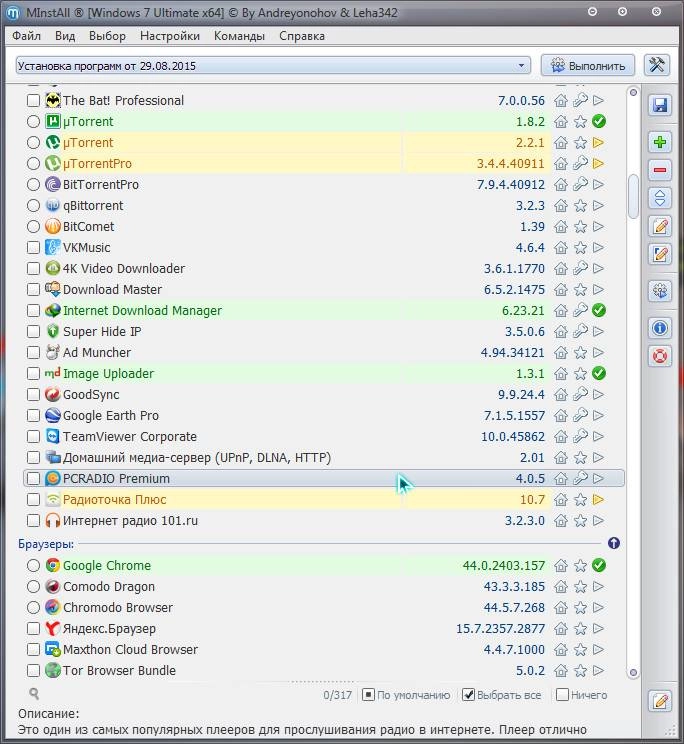
Task: Select the Радиоточка Плюс entry
Action: (x=324, y=500)
